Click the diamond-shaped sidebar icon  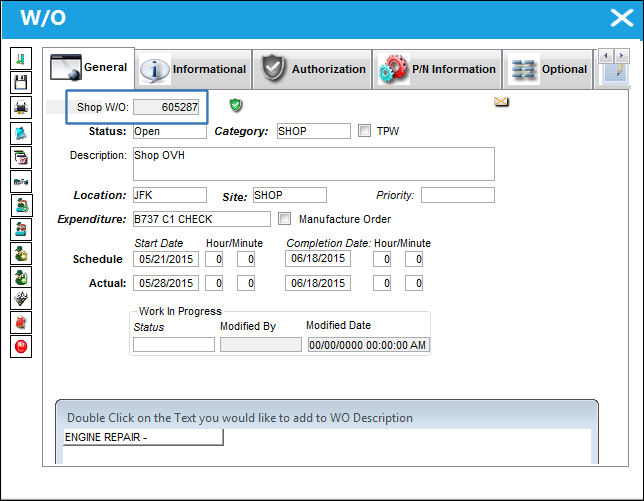tap(21, 299)
